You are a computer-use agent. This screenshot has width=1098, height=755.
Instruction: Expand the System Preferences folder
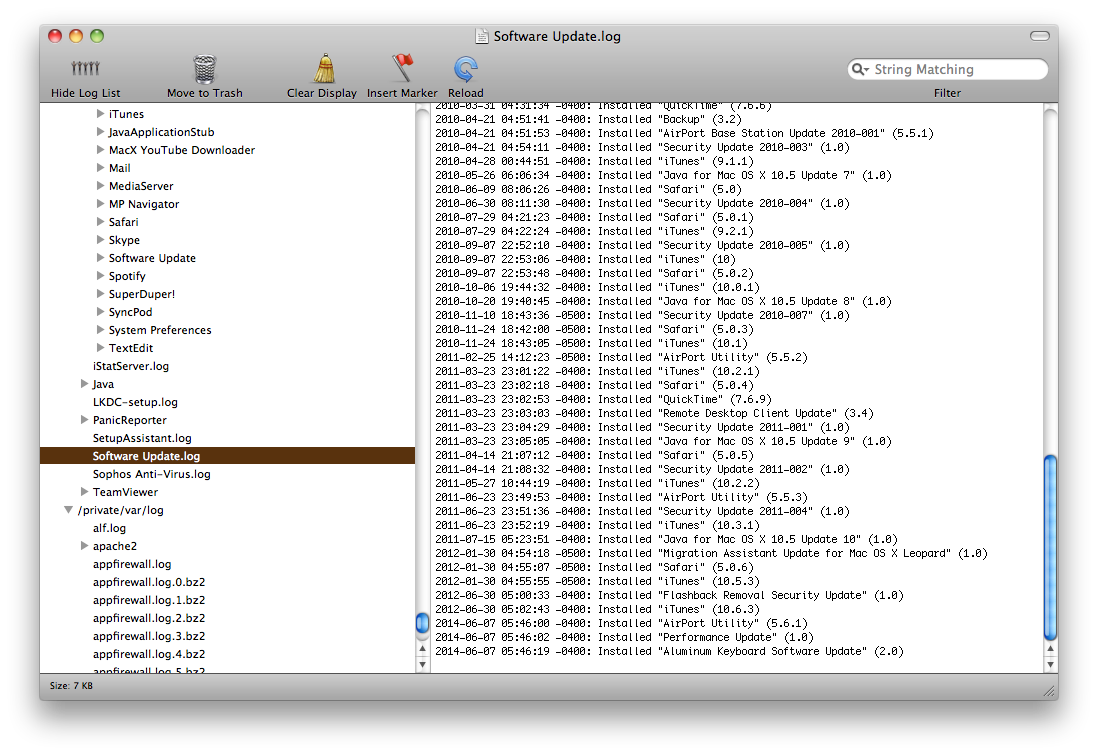pyautogui.click(x=100, y=329)
